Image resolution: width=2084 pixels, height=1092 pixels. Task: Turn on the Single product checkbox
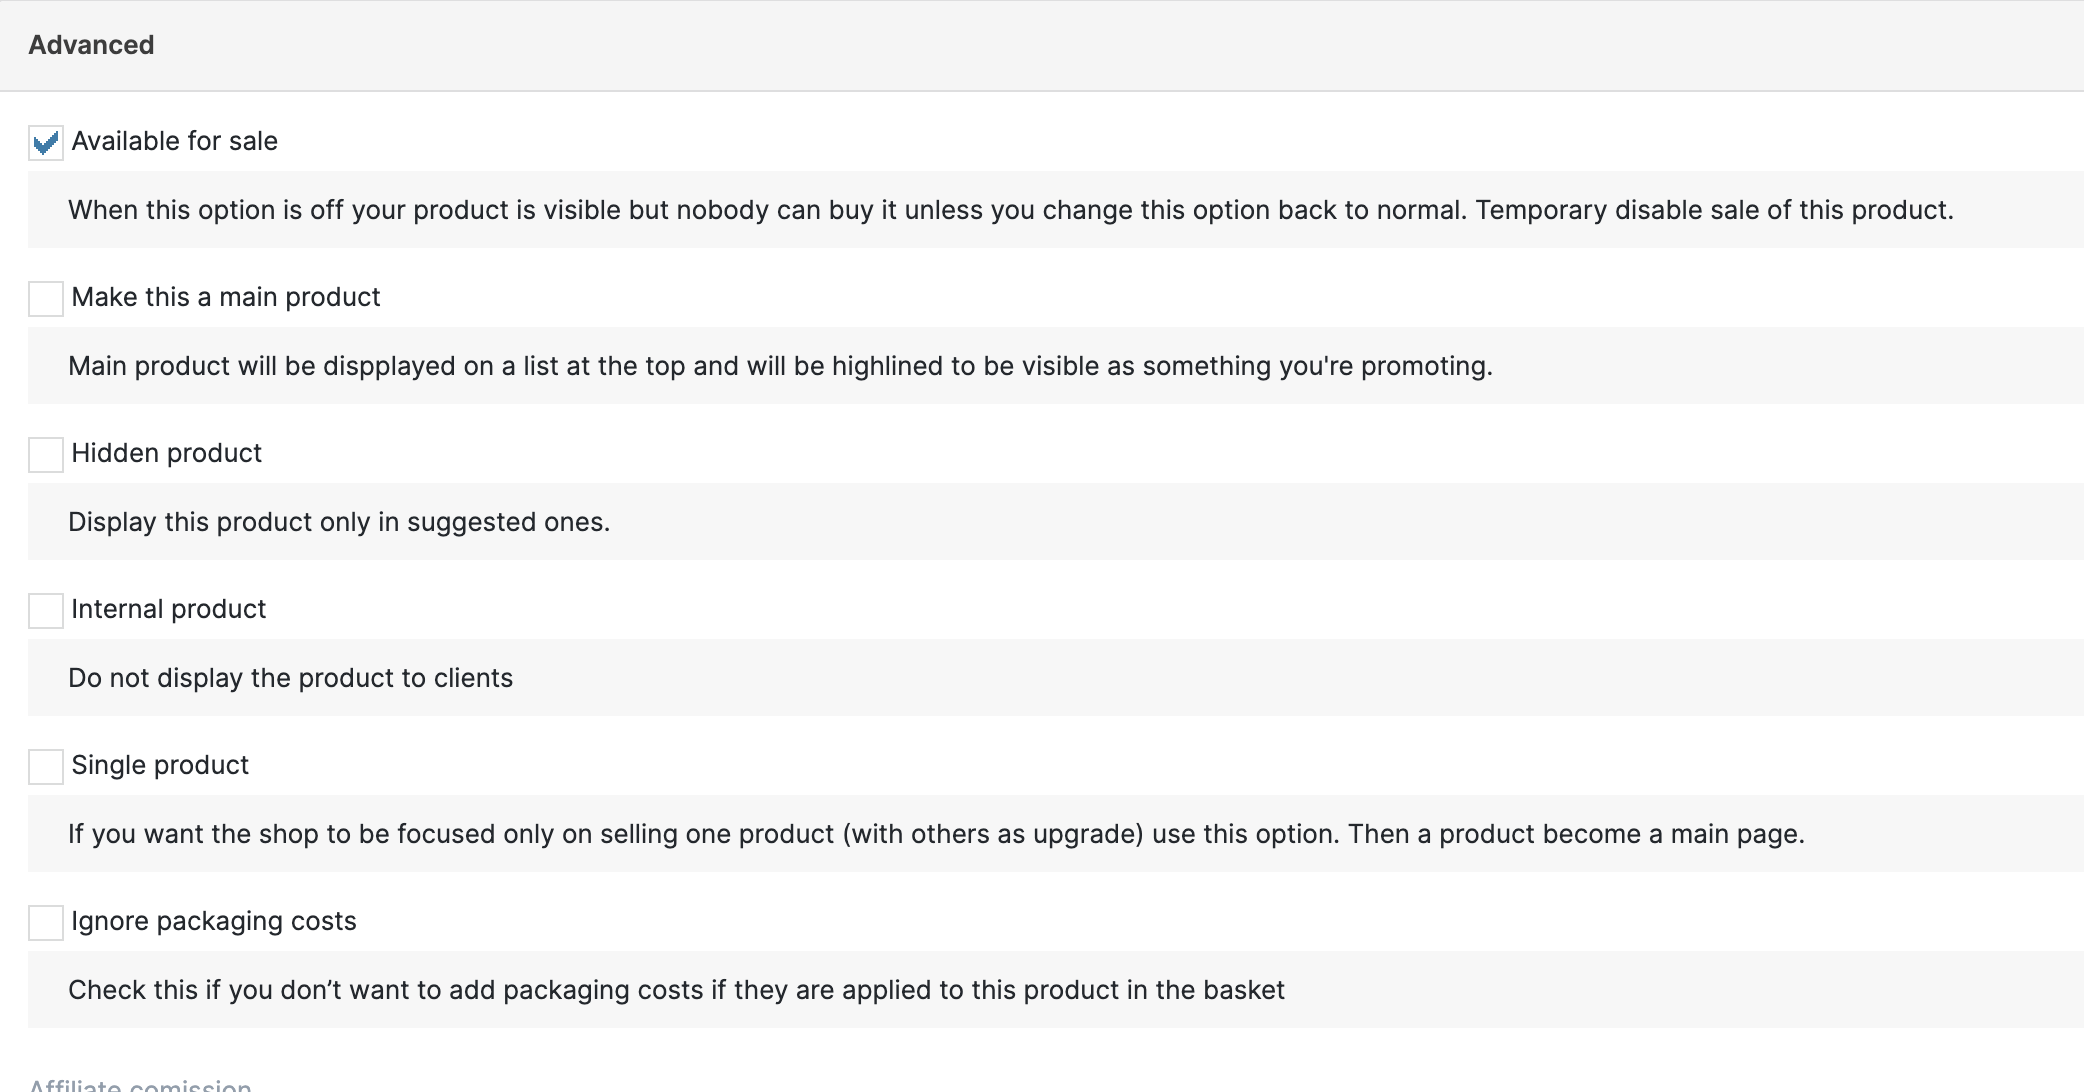tap(46, 767)
